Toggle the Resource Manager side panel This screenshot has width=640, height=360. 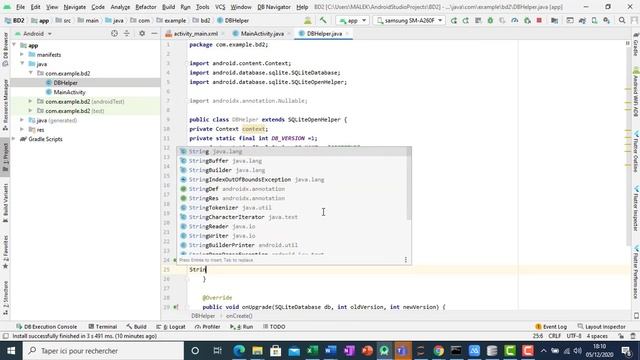point(5,104)
